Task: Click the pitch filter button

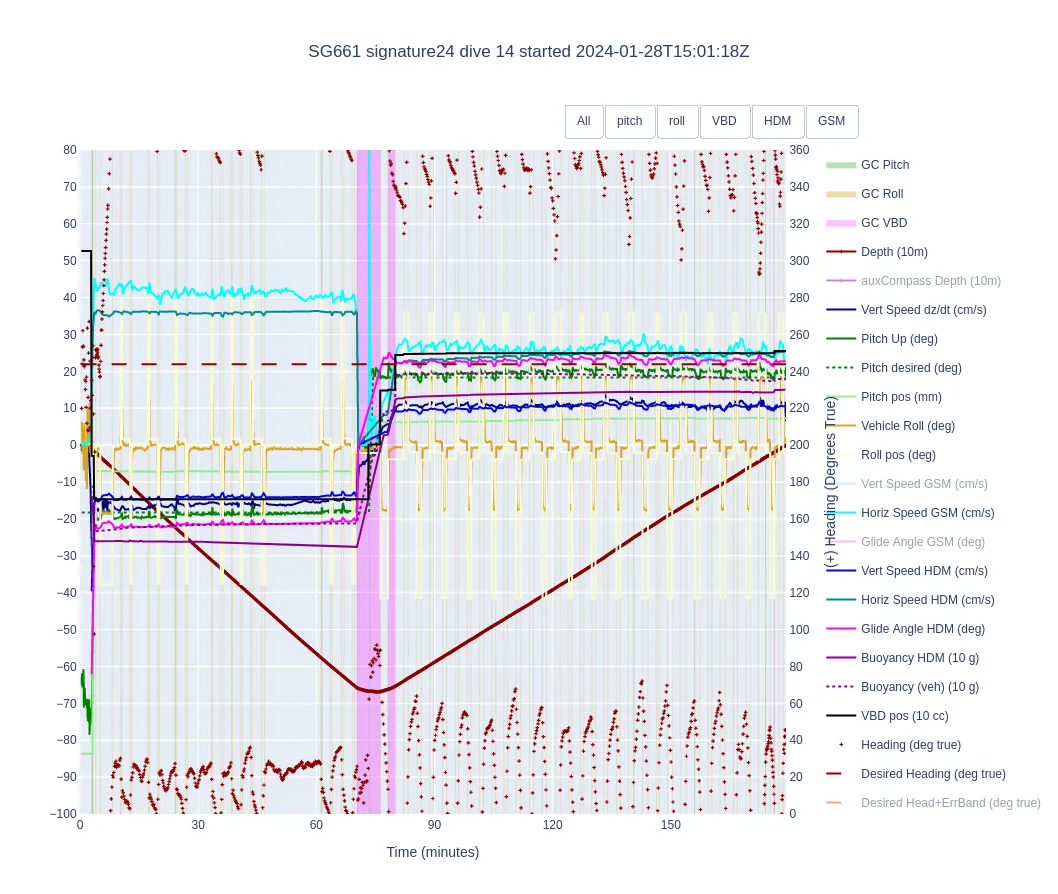Action: pos(630,122)
